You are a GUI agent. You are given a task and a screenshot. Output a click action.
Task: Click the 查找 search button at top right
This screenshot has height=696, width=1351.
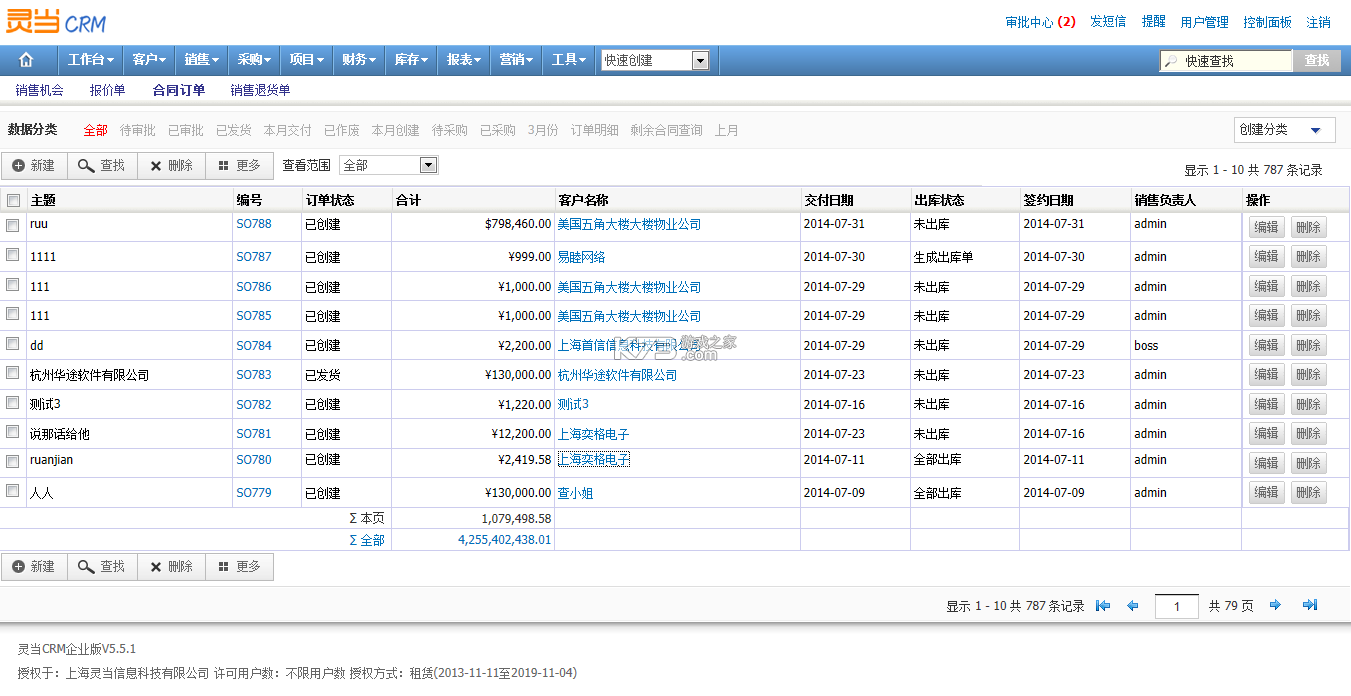coord(1317,61)
